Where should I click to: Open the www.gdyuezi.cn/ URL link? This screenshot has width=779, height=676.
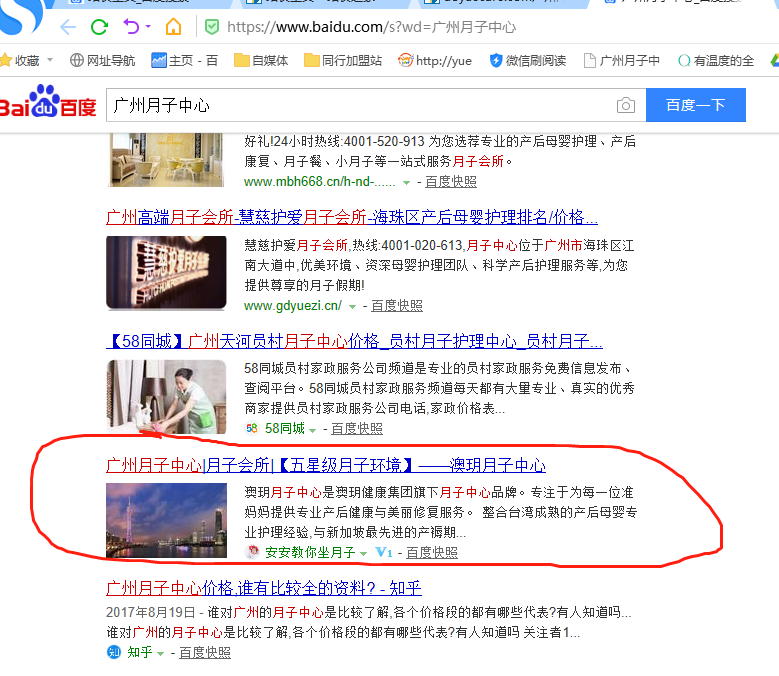(x=293, y=305)
